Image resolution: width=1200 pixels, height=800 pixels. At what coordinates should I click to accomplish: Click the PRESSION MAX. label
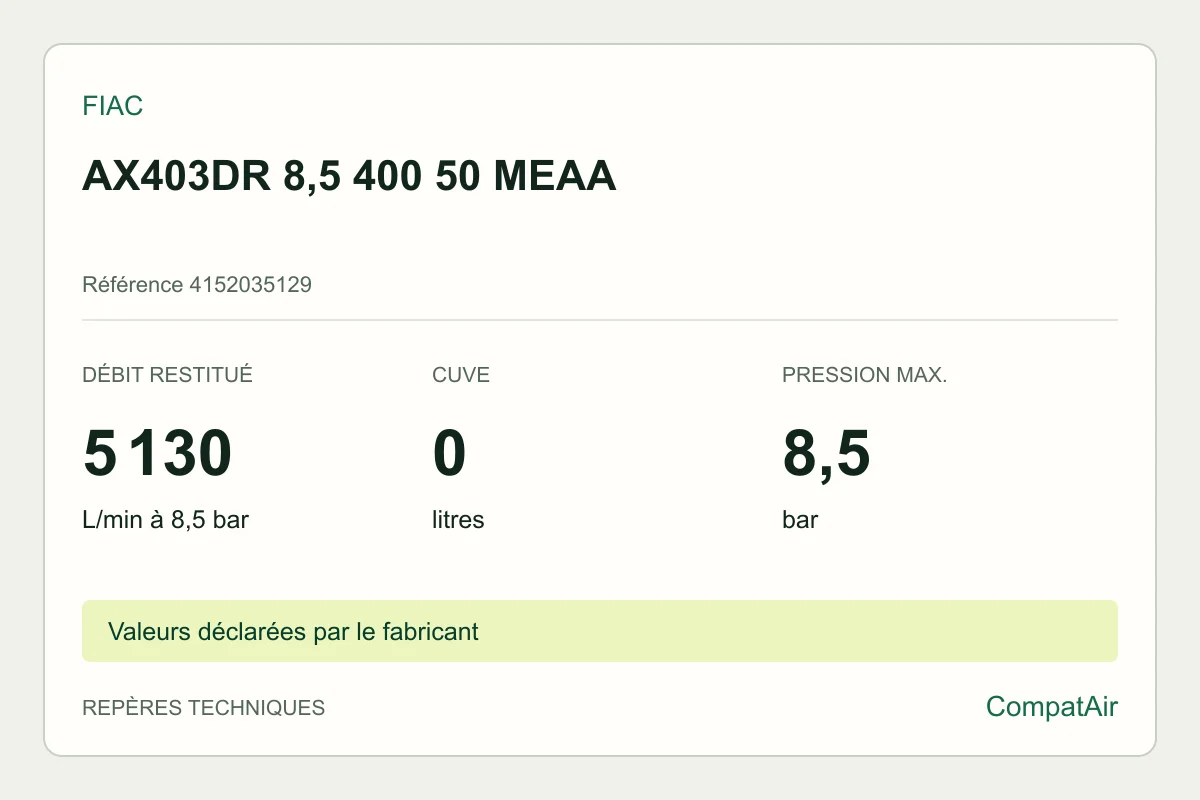[x=864, y=375]
